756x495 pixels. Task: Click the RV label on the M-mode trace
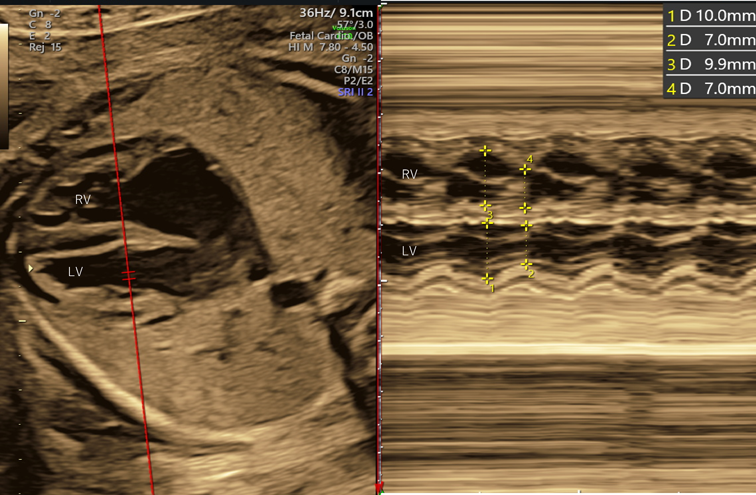[410, 174]
